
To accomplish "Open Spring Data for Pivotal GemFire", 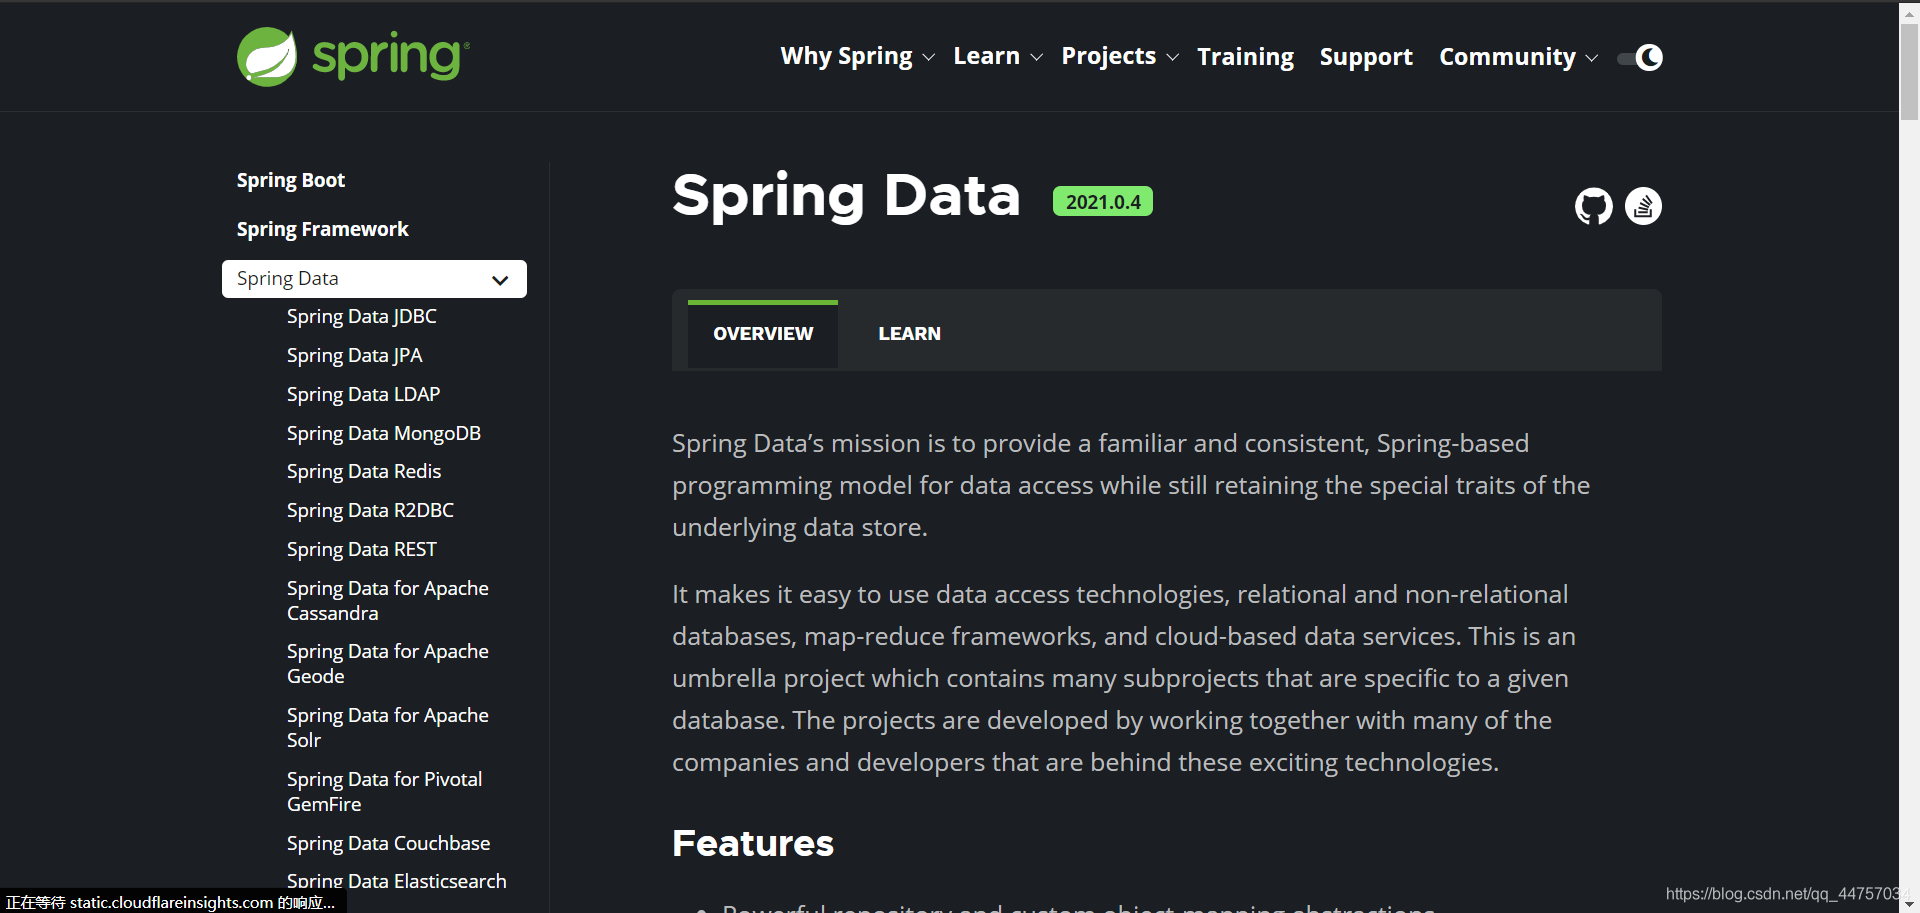I will click(x=385, y=792).
